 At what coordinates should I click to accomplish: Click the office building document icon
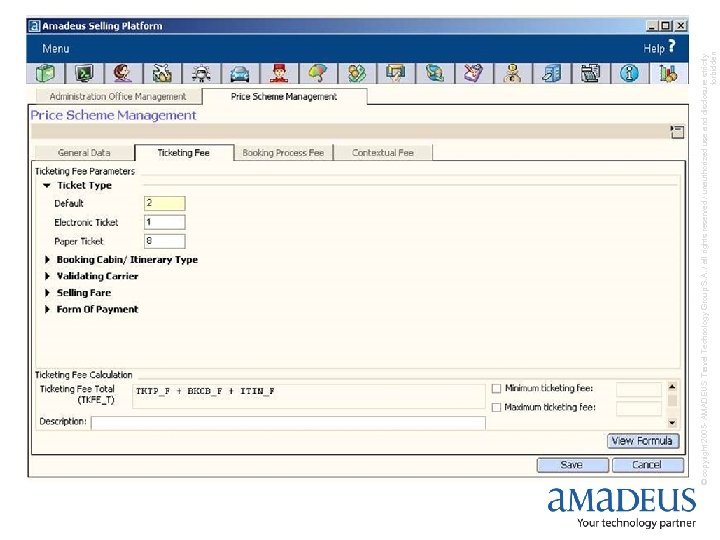coord(551,73)
